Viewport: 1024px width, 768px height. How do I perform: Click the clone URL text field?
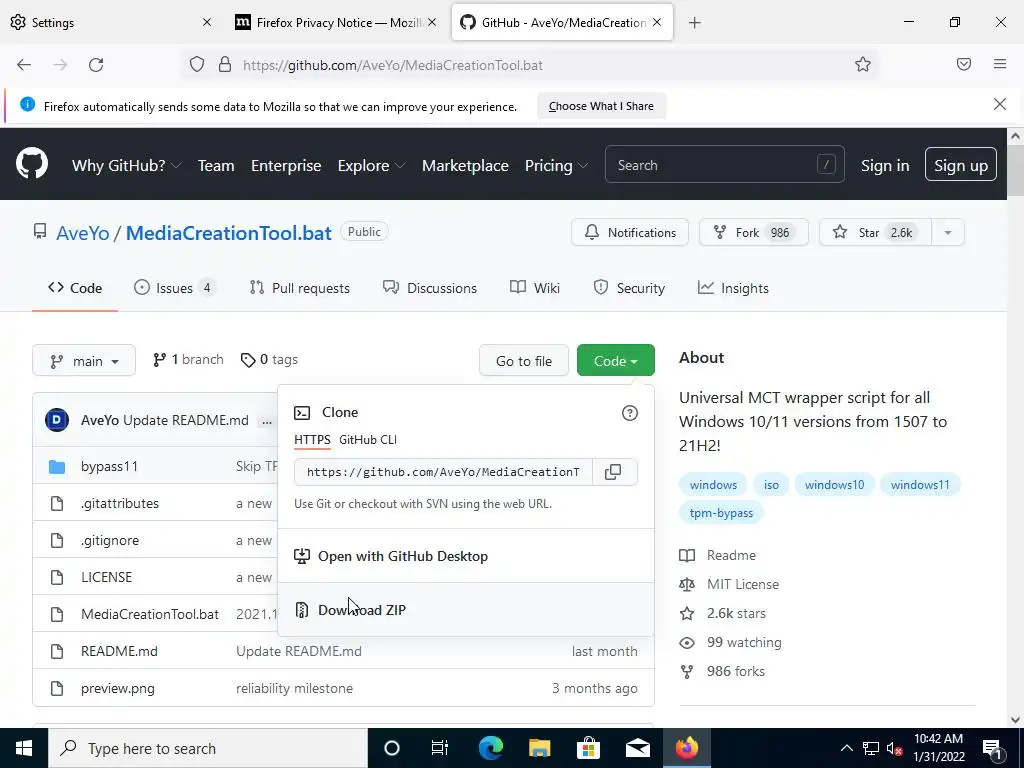443,472
